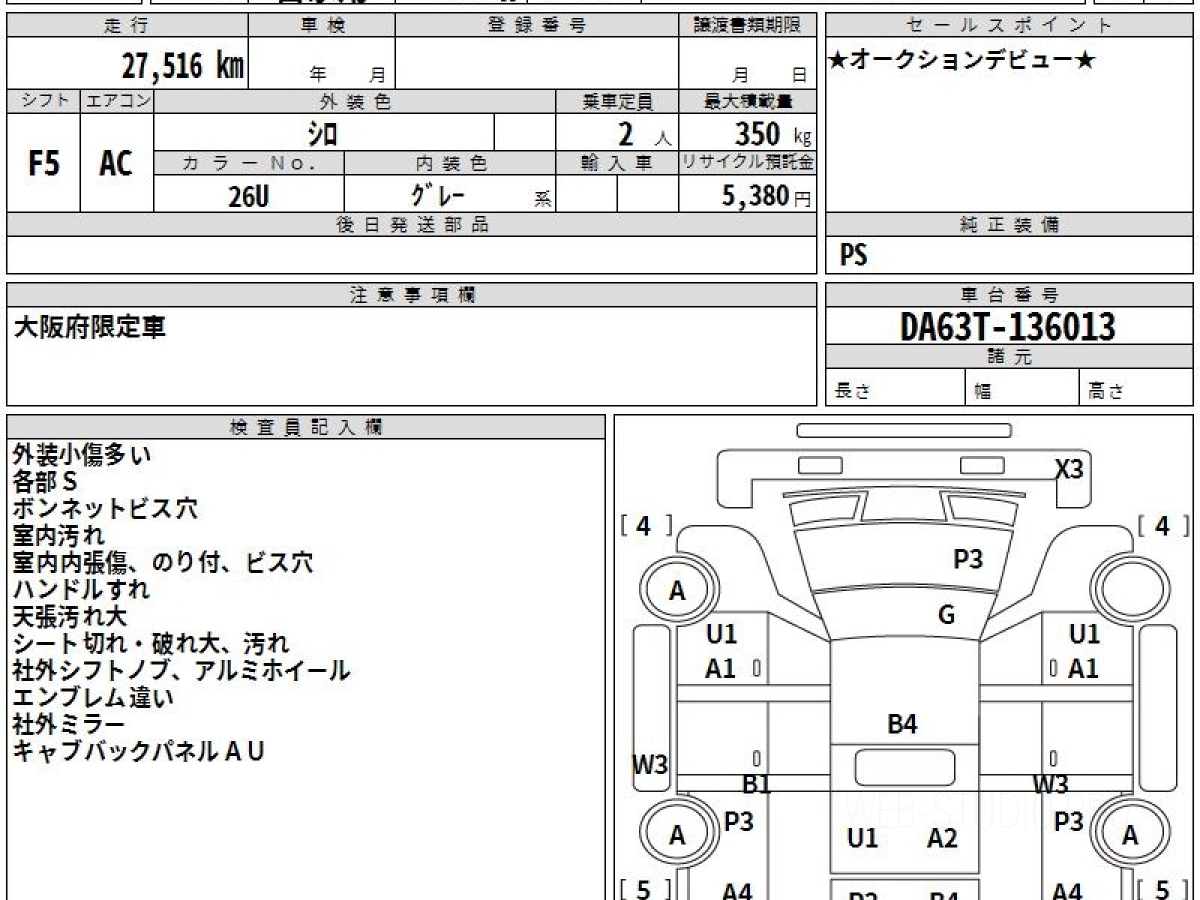Select note 室内内張傷、のり付、ビス穴
Screen dimensions: 1200x900
(163, 563)
